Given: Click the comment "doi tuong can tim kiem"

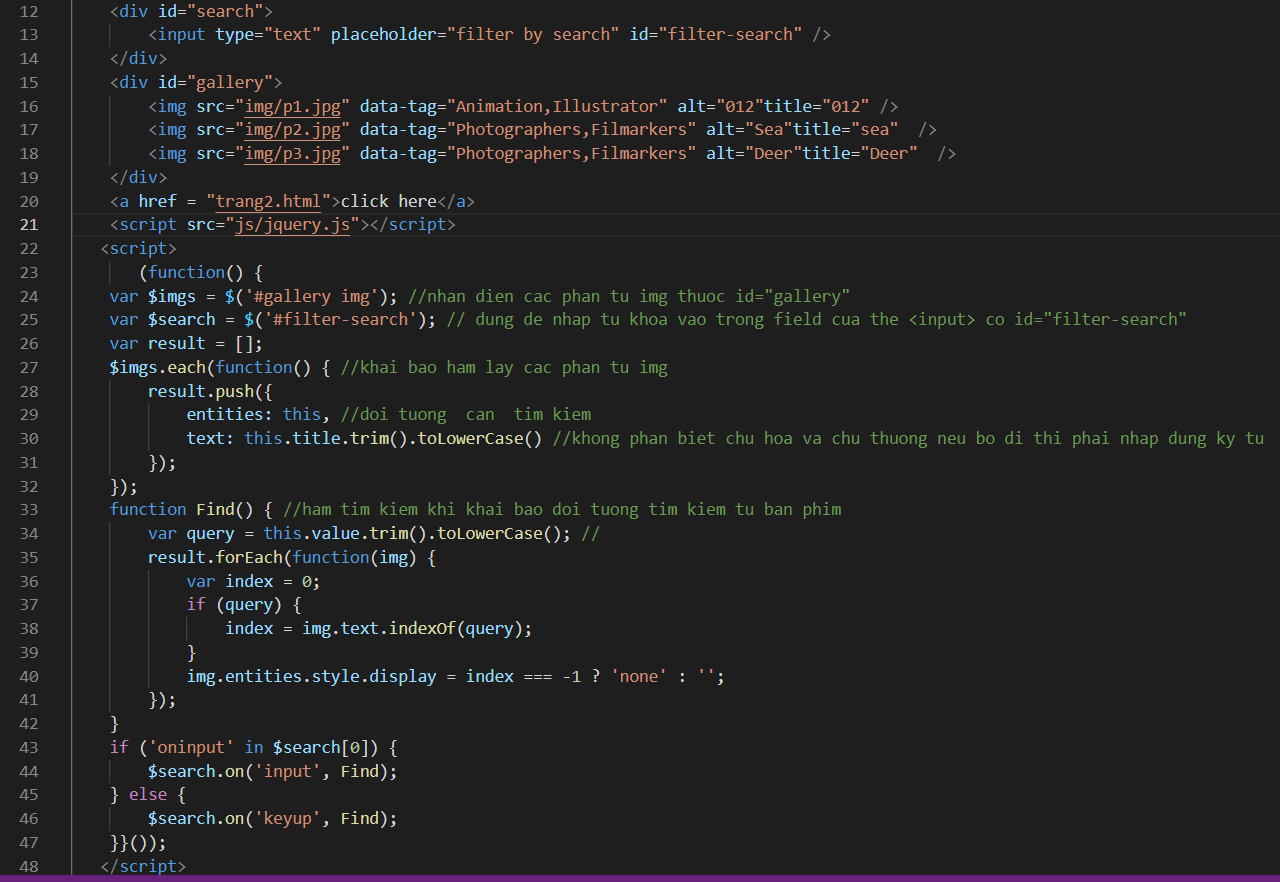Looking at the screenshot, I should pyautogui.click(x=466, y=414).
